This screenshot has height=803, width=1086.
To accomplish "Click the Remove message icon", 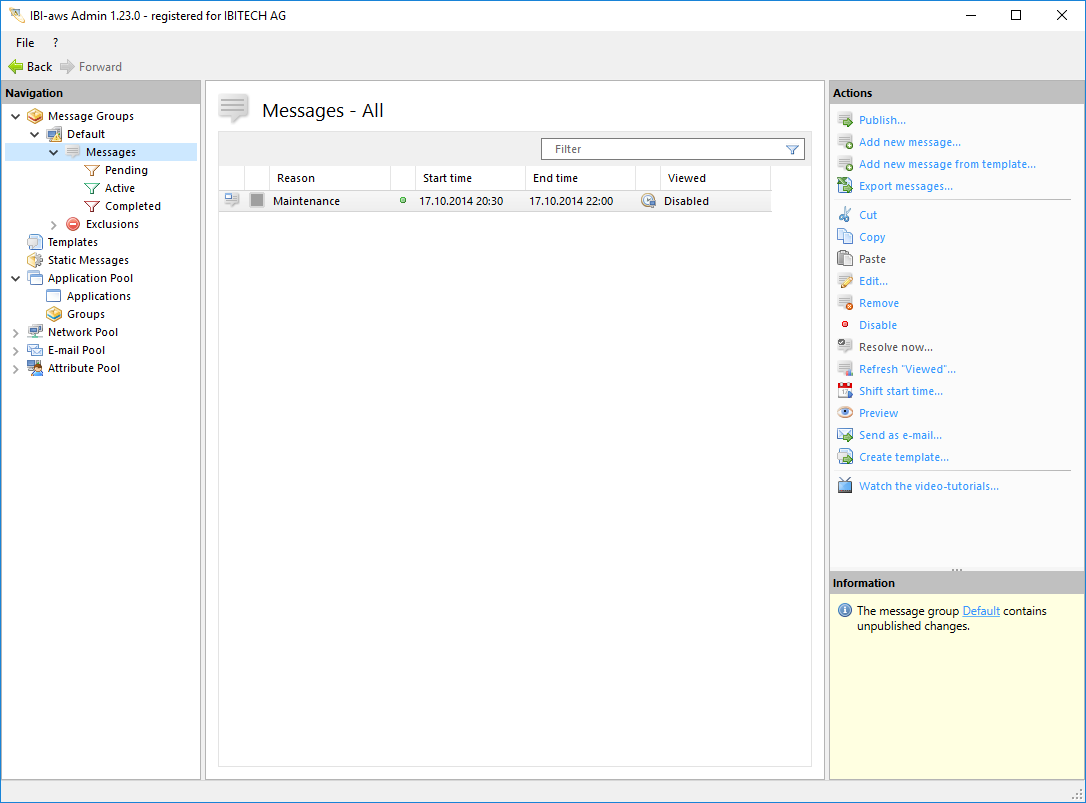I will coord(845,303).
